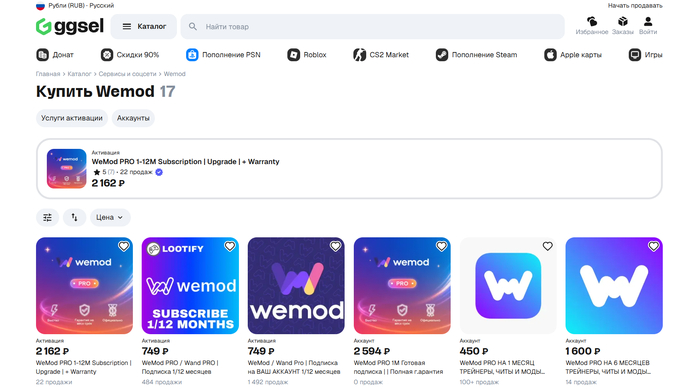Go to Главная breadcrumb
The image size is (700, 389).
pyautogui.click(x=48, y=74)
